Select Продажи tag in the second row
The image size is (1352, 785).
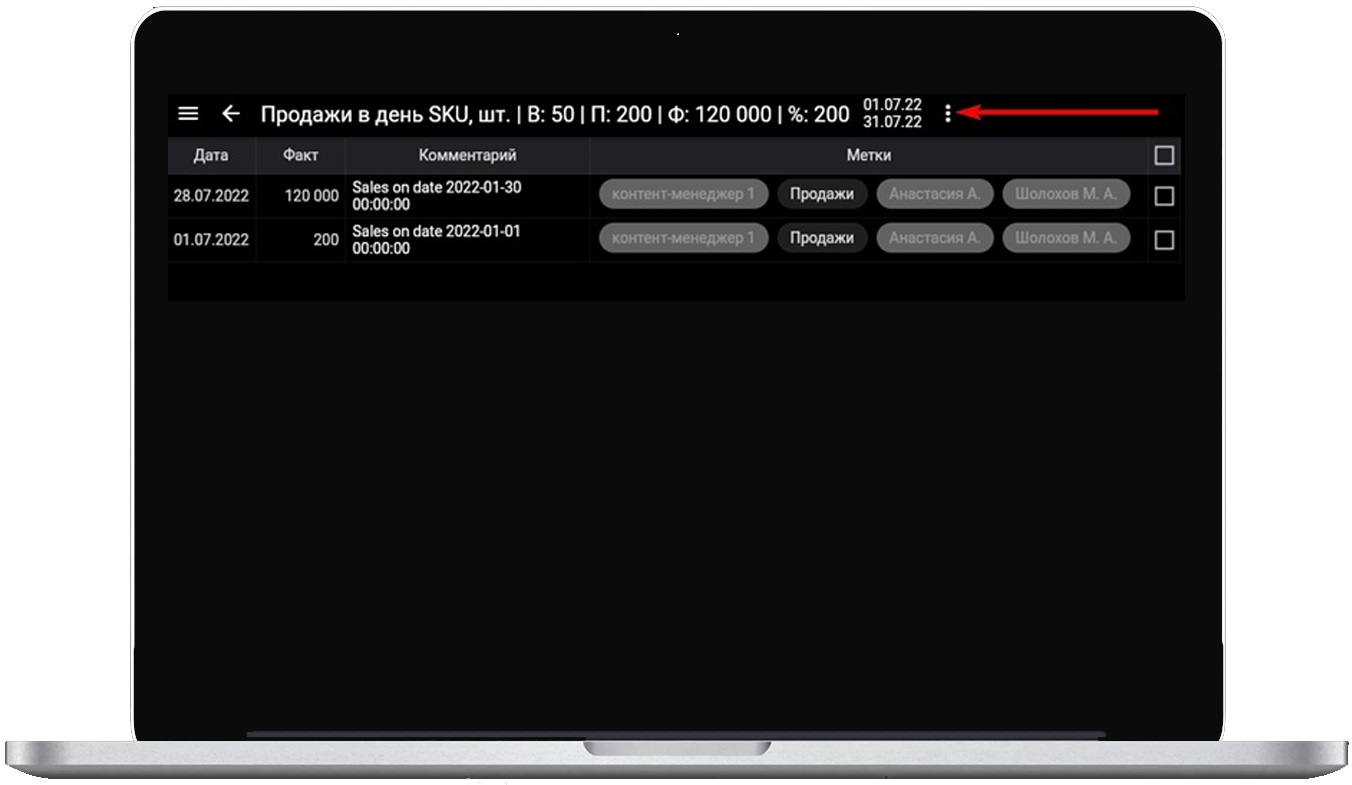[x=821, y=238]
